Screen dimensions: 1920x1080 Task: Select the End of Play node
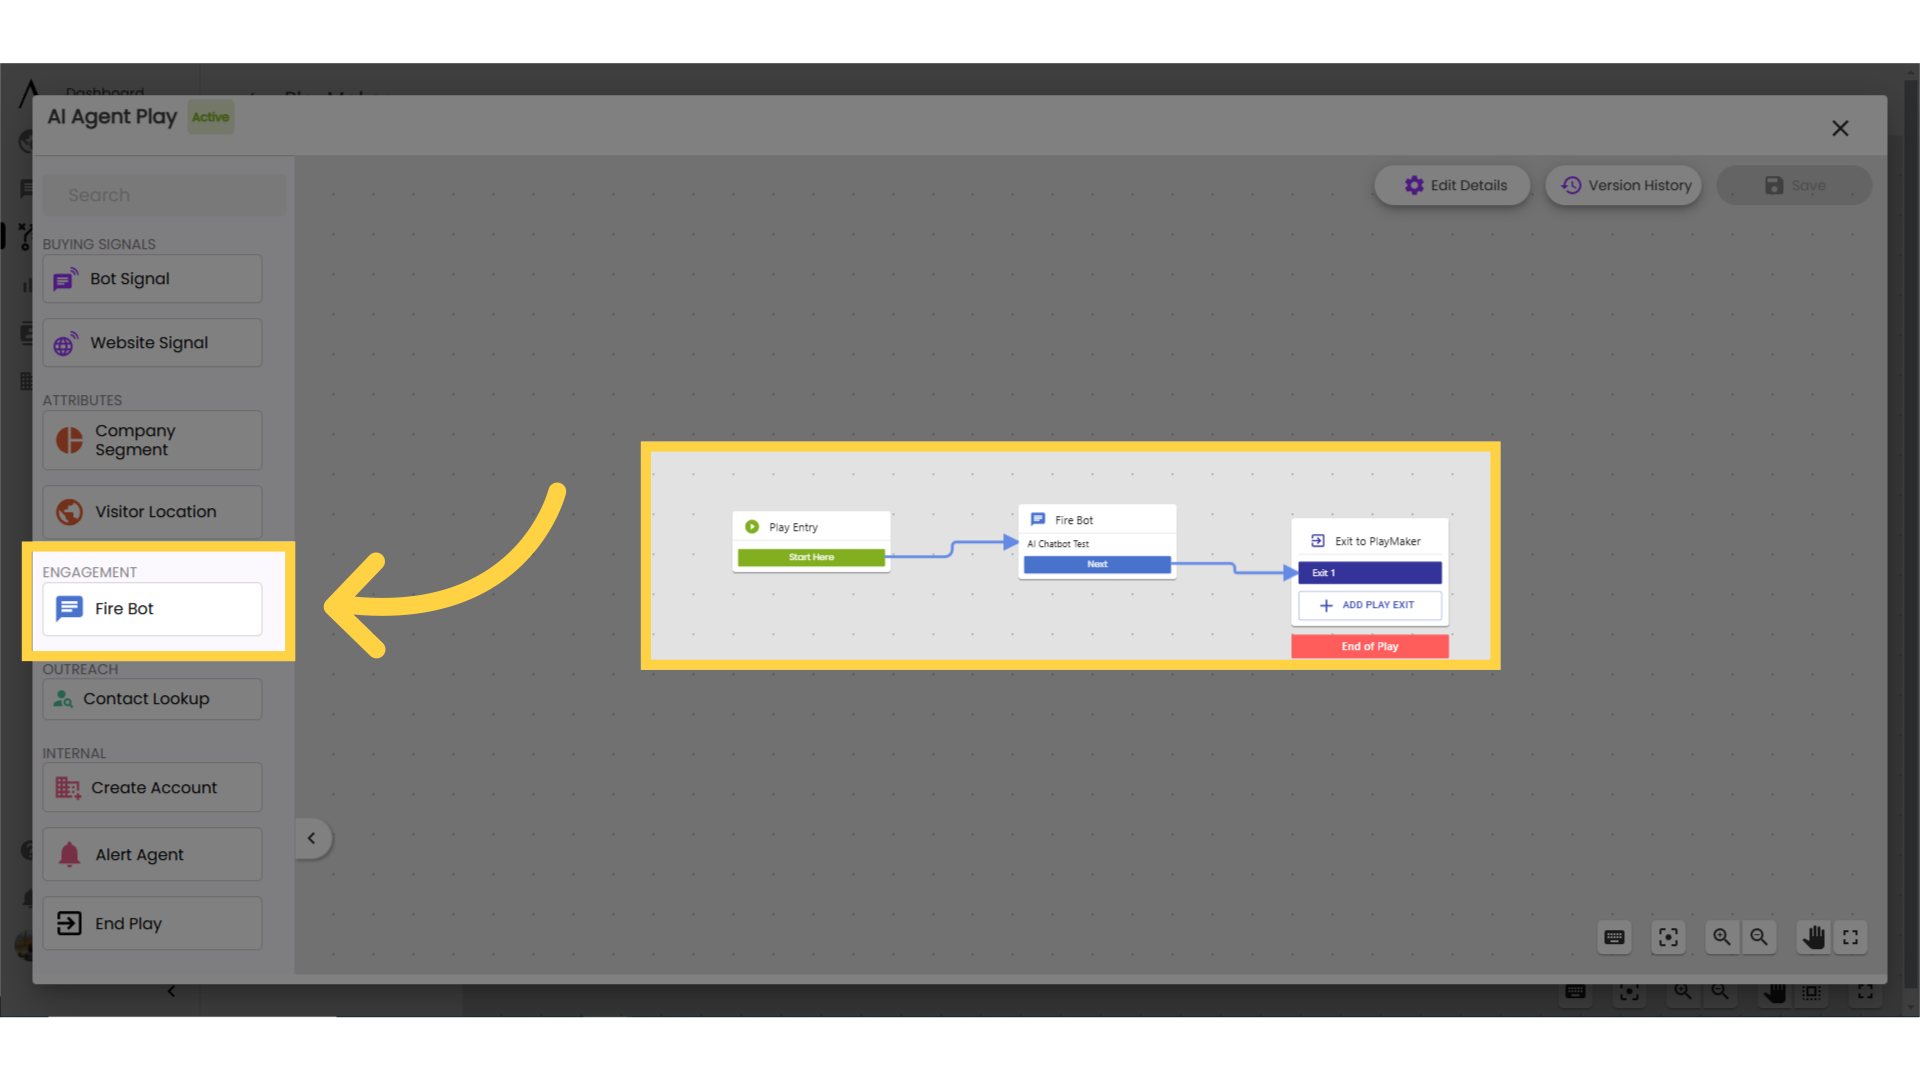(1369, 646)
